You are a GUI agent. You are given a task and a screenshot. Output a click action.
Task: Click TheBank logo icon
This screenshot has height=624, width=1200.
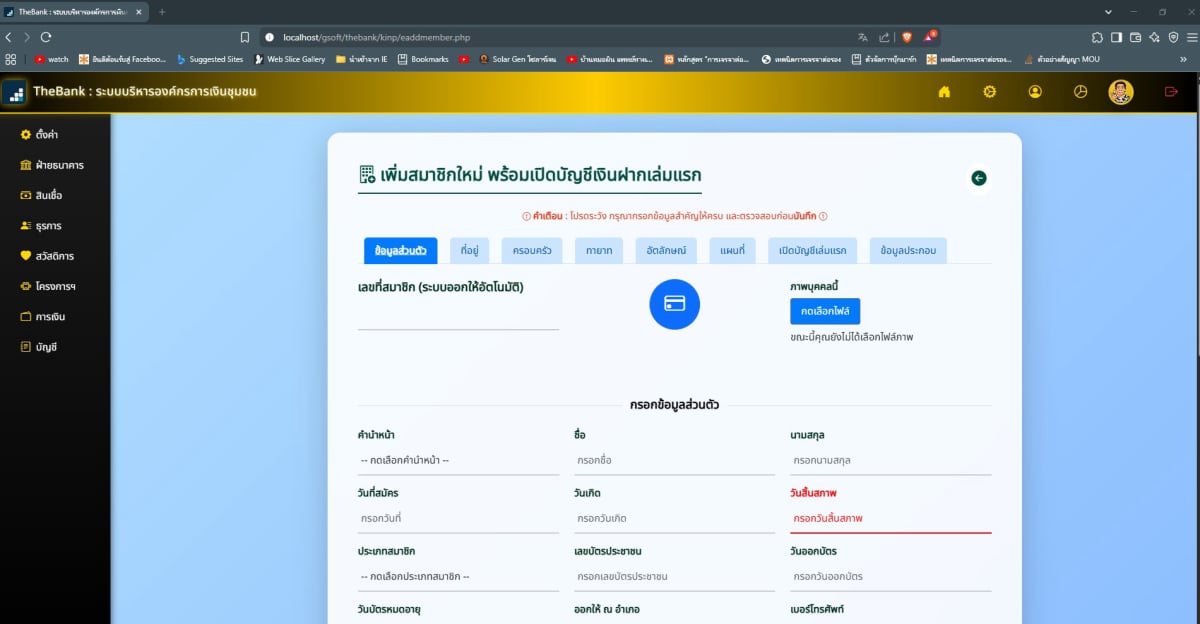pos(14,92)
